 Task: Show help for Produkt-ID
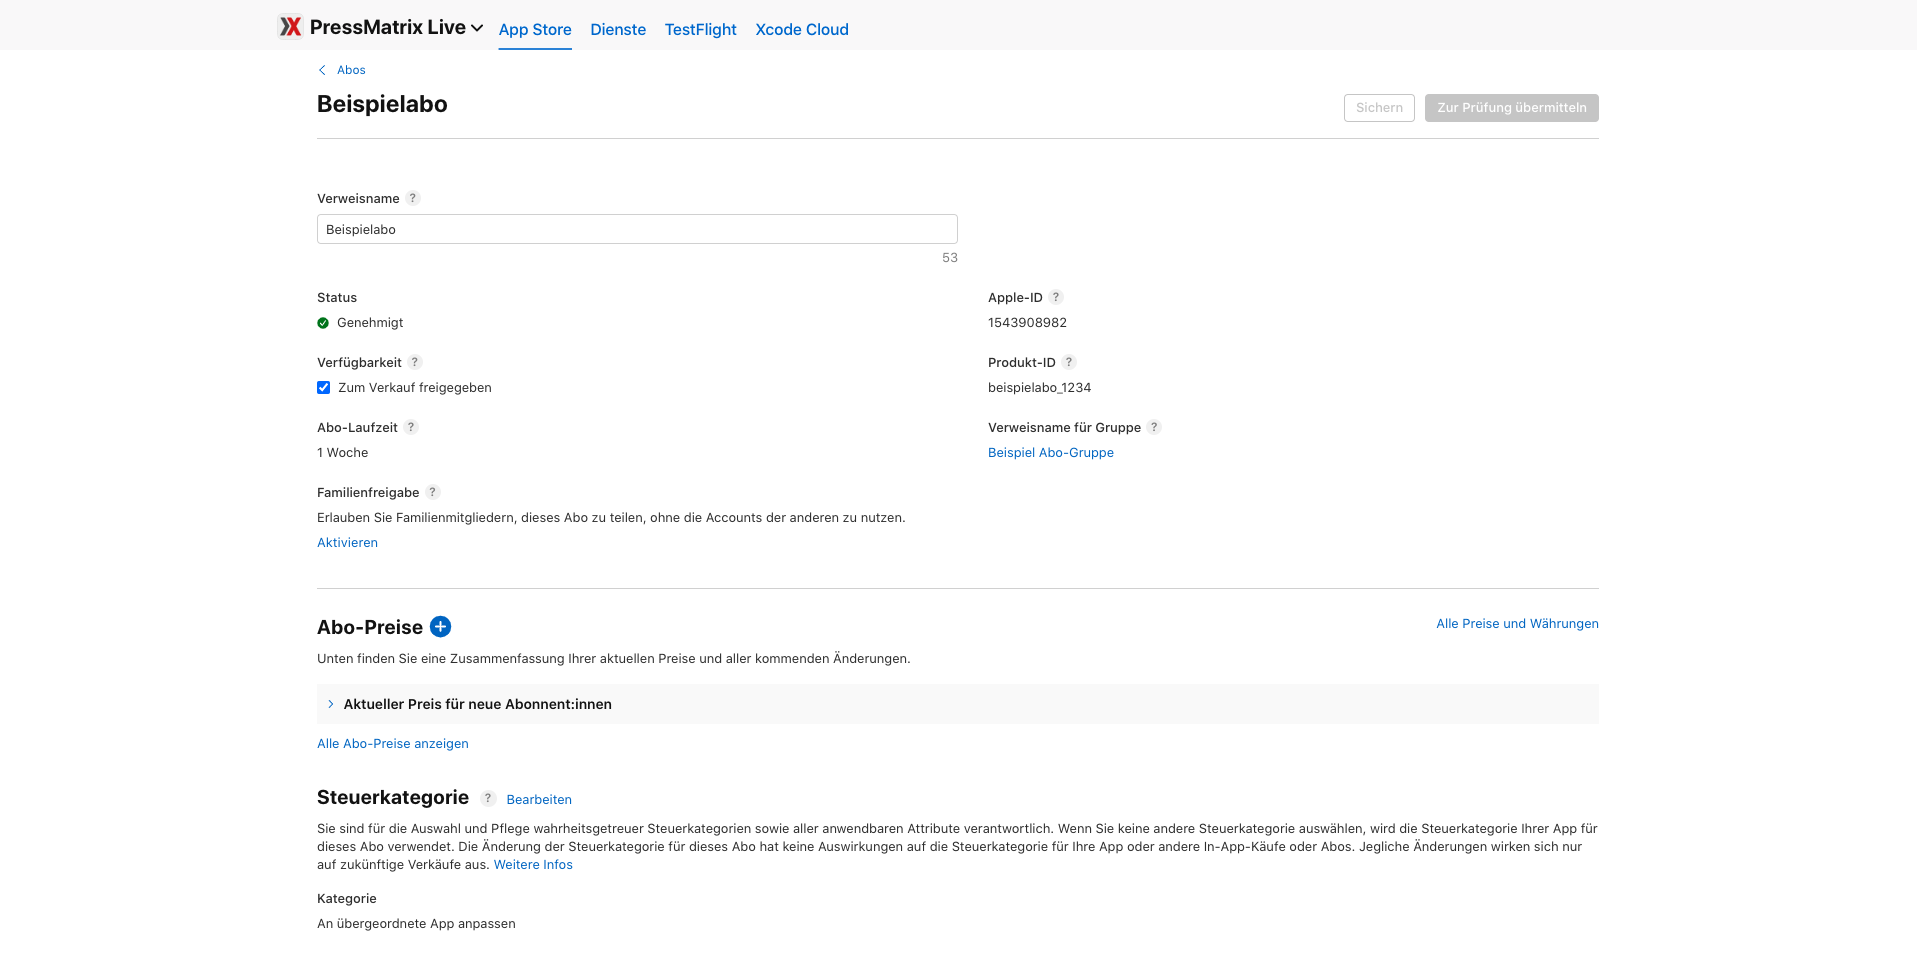(1069, 362)
